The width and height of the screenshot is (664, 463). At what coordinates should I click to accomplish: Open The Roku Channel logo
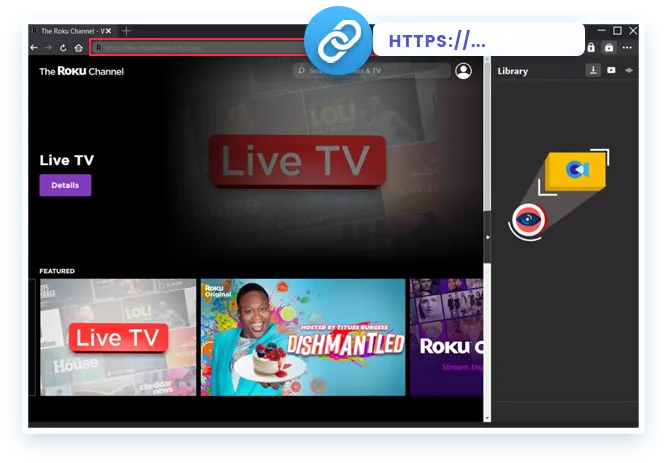coord(81,71)
